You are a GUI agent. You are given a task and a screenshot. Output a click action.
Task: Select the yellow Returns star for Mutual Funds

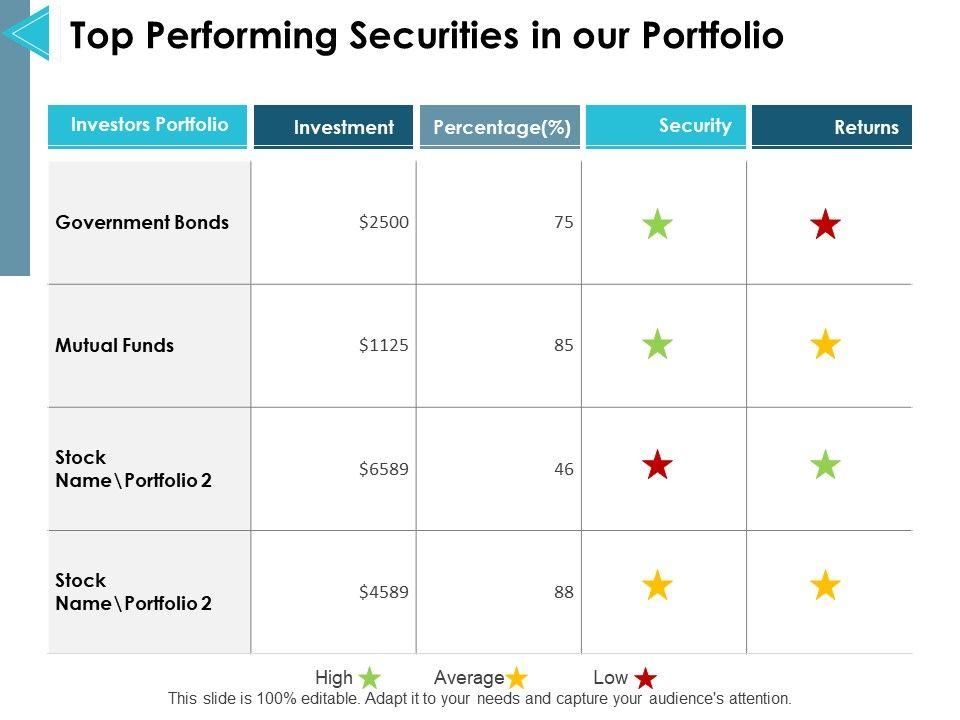click(x=825, y=345)
